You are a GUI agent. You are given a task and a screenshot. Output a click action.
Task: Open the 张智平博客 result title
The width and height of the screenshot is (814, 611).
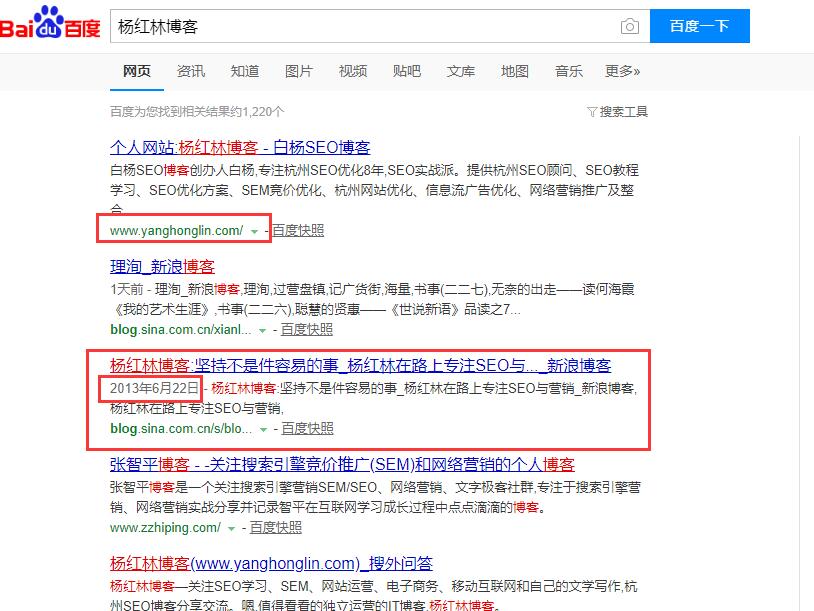coord(342,464)
